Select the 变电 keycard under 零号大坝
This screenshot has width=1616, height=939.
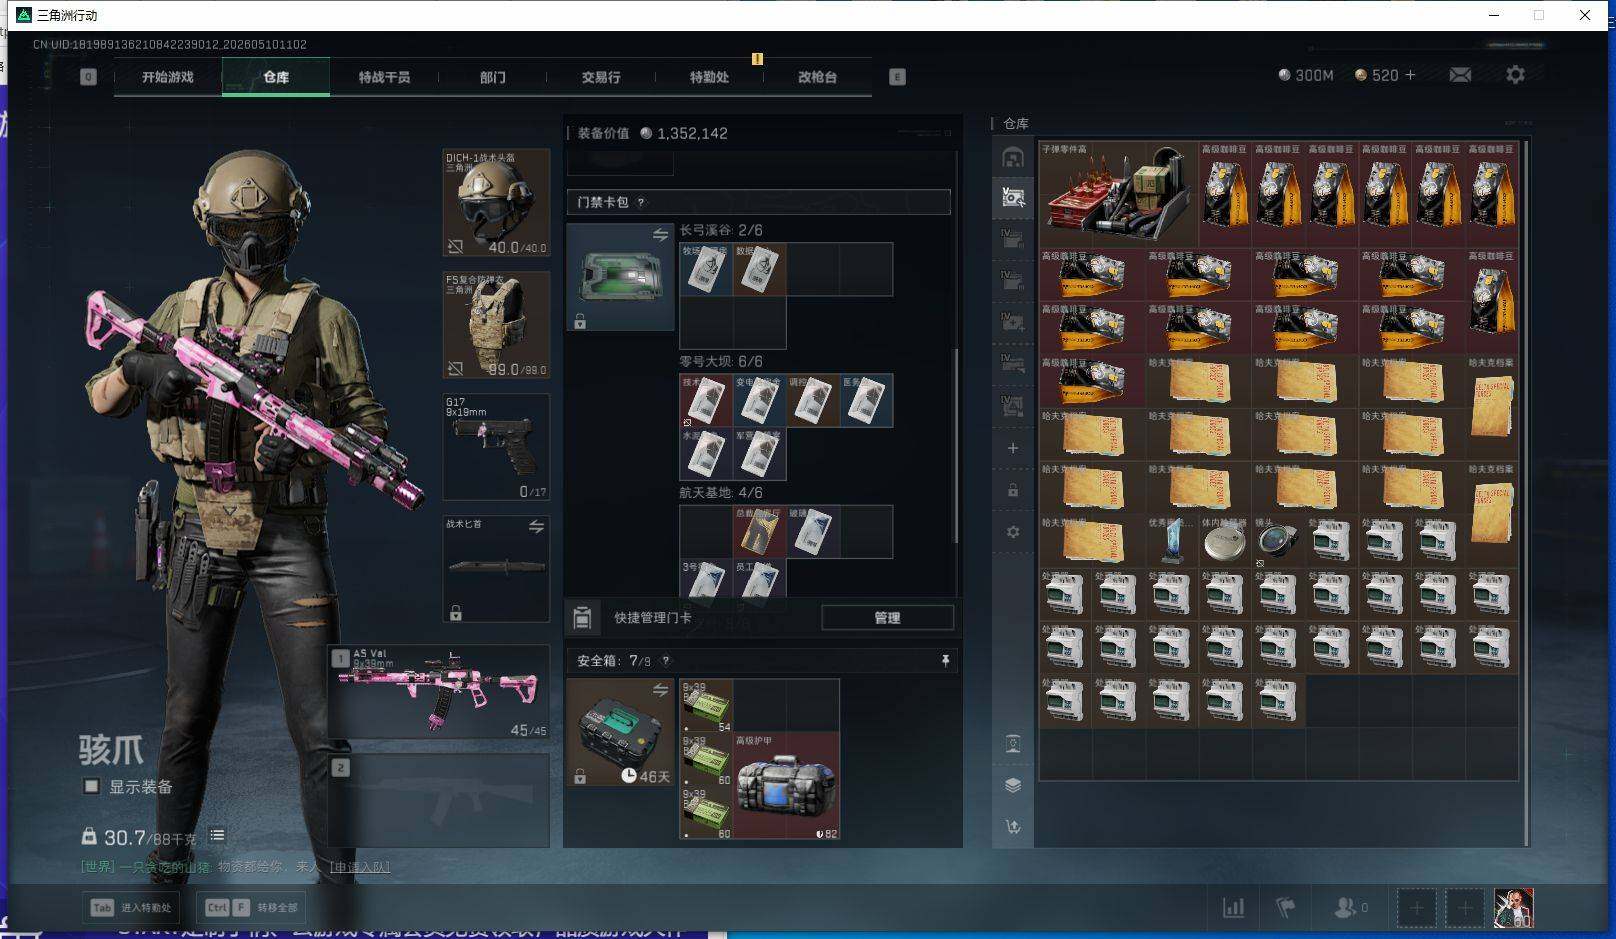pyautogui.click(x=760, y=400)
